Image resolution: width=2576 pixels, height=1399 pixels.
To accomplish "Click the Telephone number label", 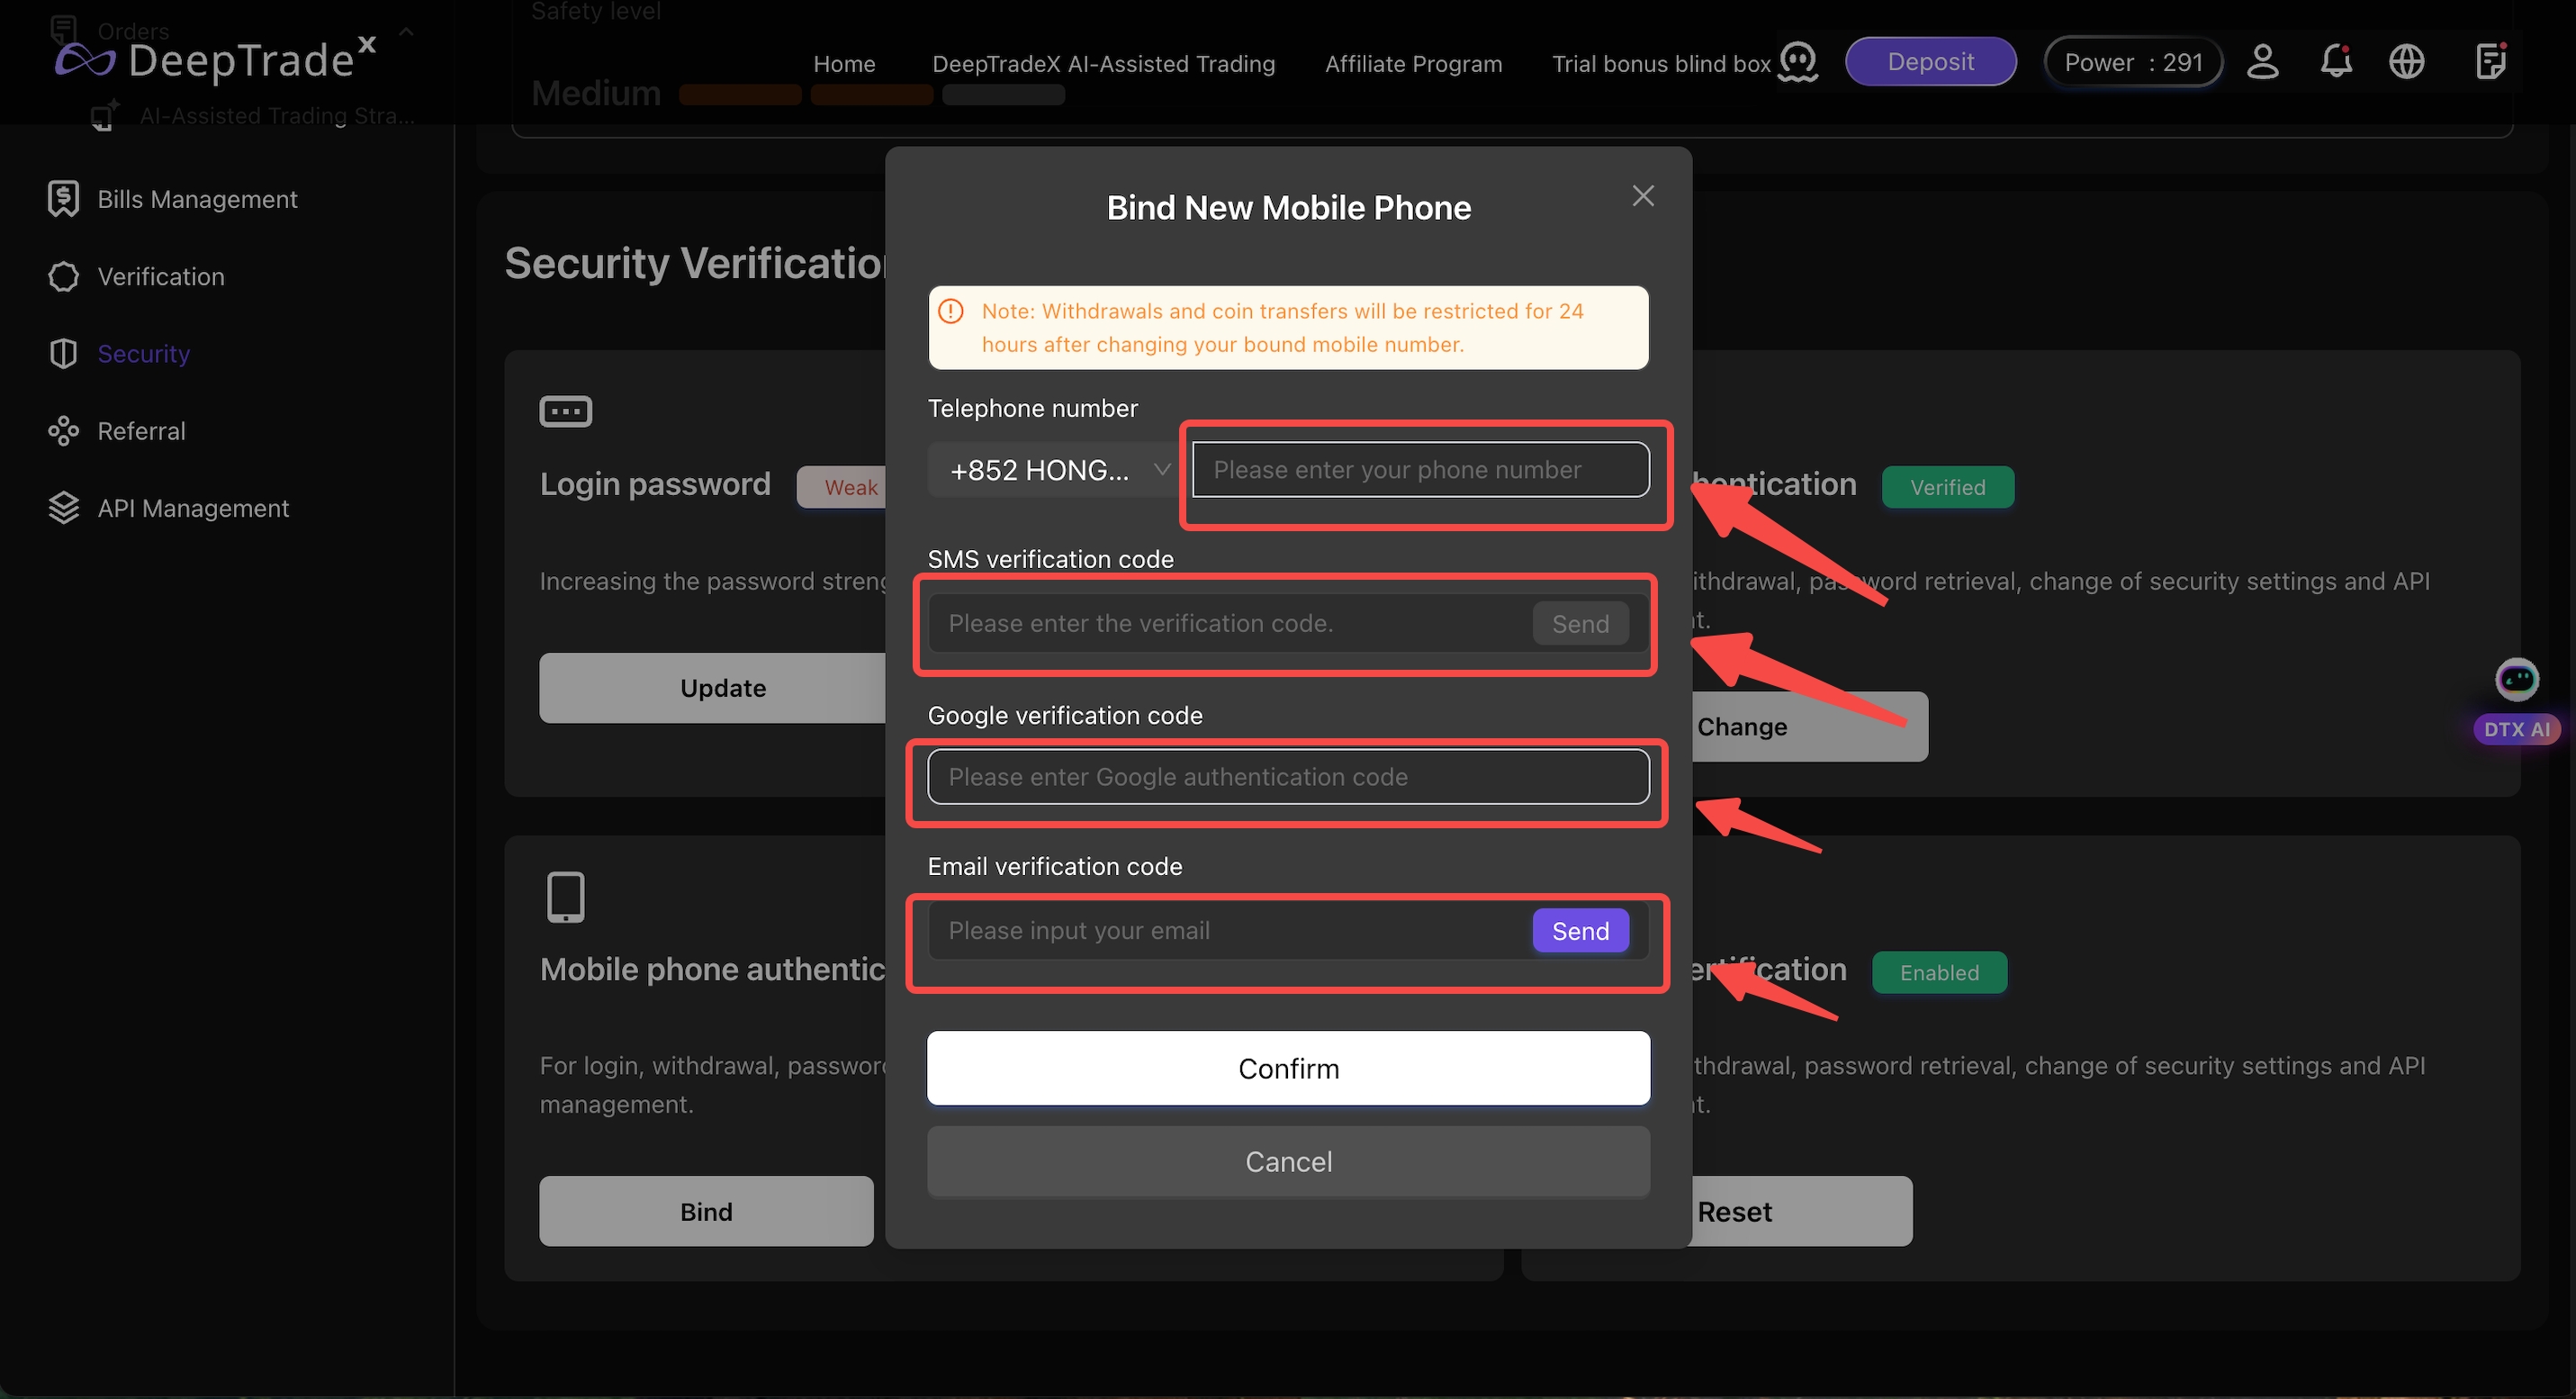I will (1032, 408).
